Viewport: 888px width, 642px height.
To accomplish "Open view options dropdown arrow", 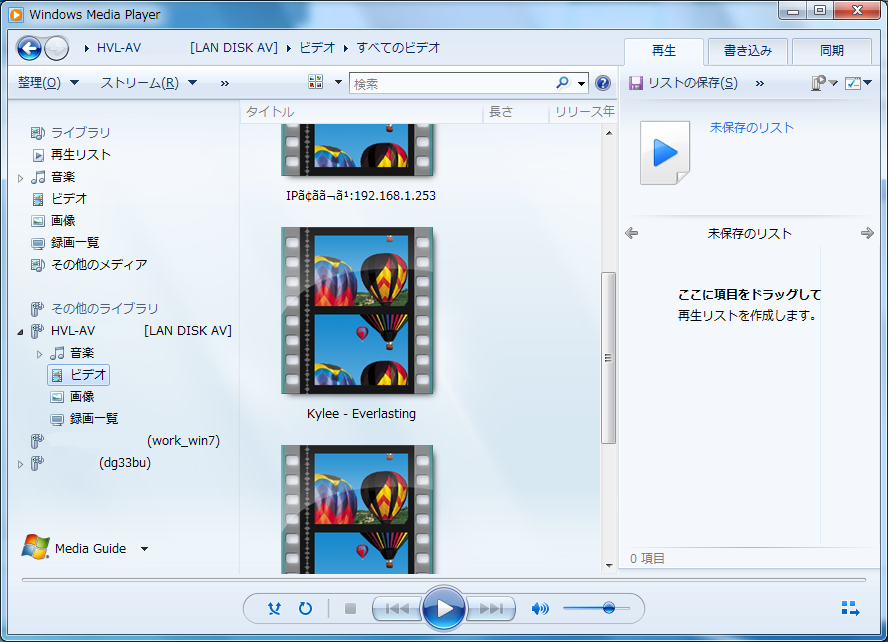I will [x=339, y=82].
